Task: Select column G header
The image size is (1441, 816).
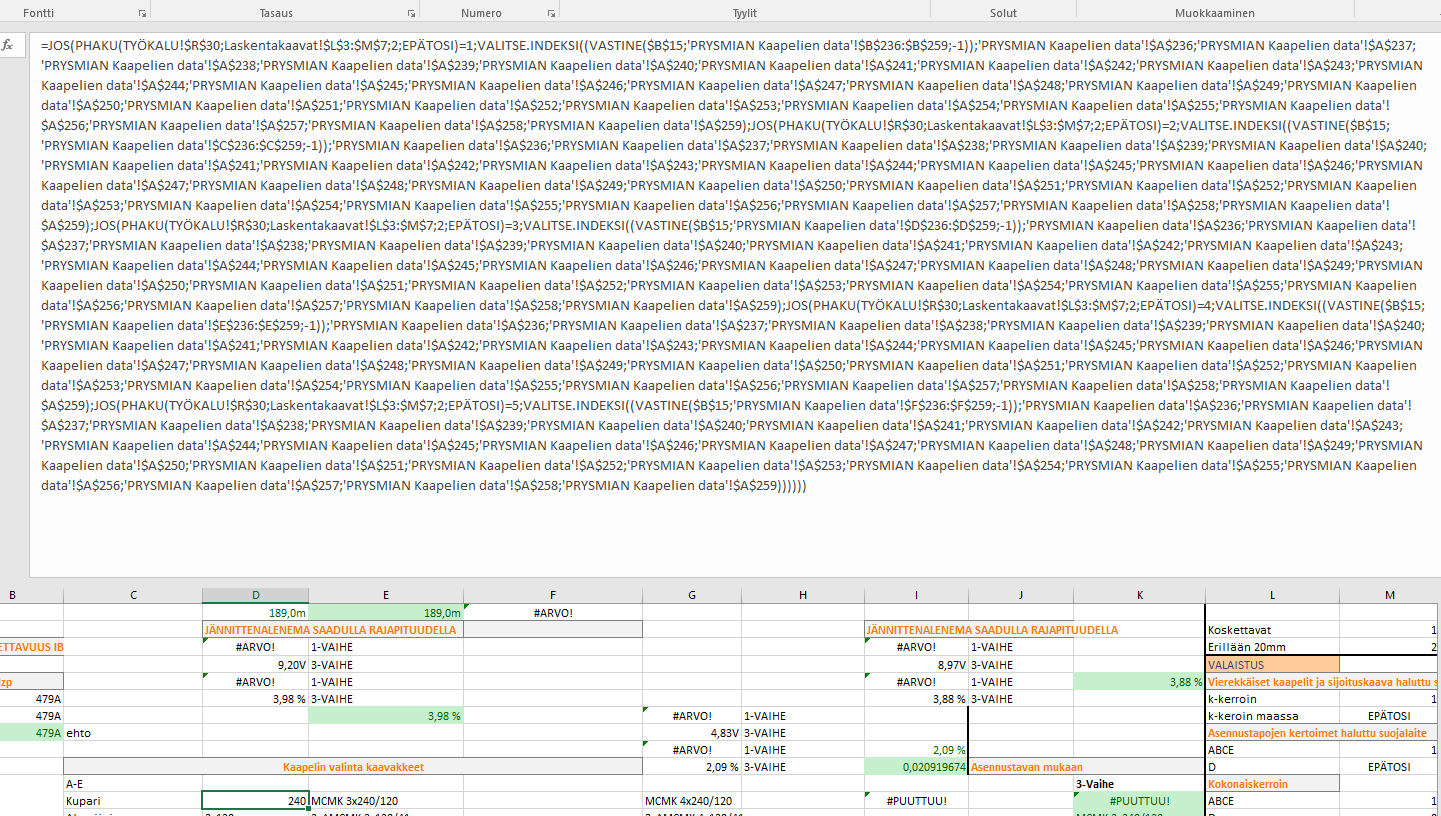Action: point(692,595)
